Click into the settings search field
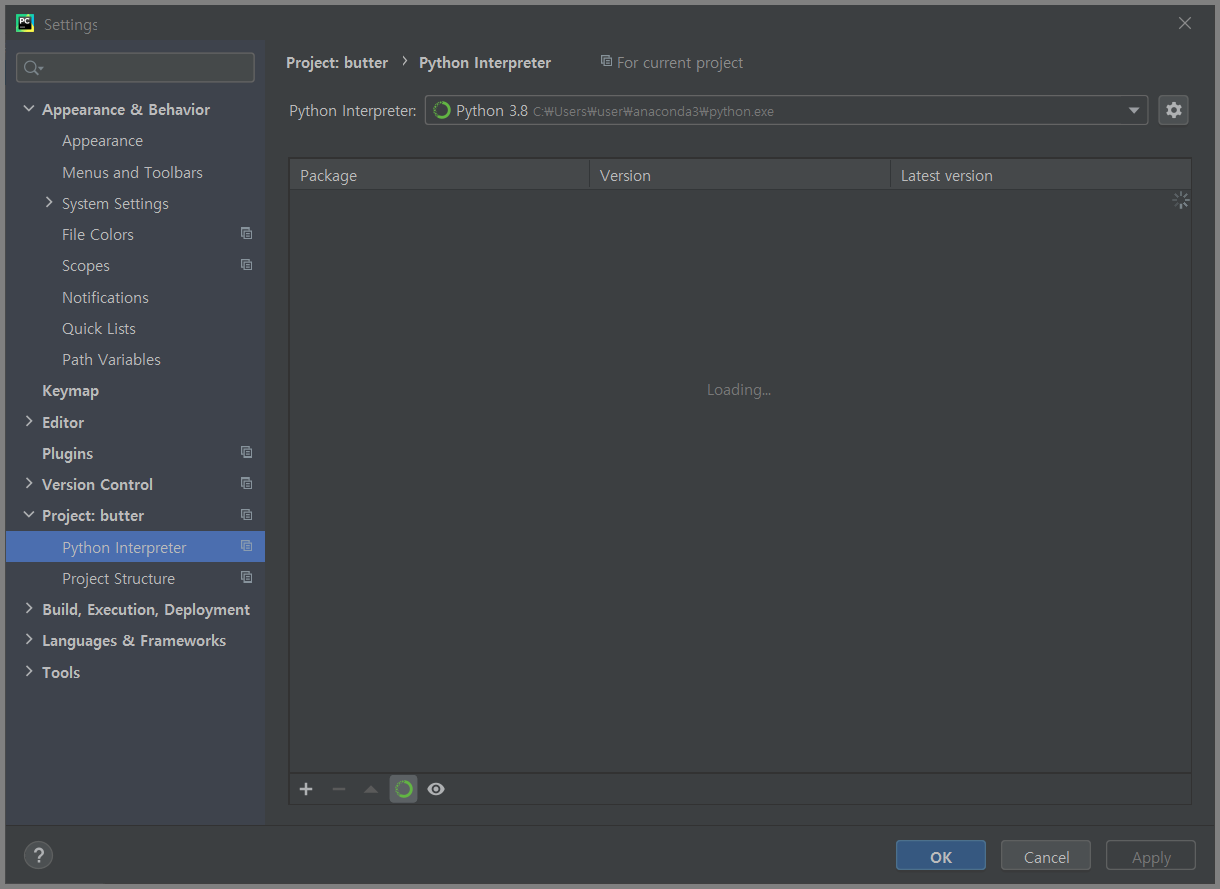The height and width of the screenshot is (889, 1220). click(135, 68)
